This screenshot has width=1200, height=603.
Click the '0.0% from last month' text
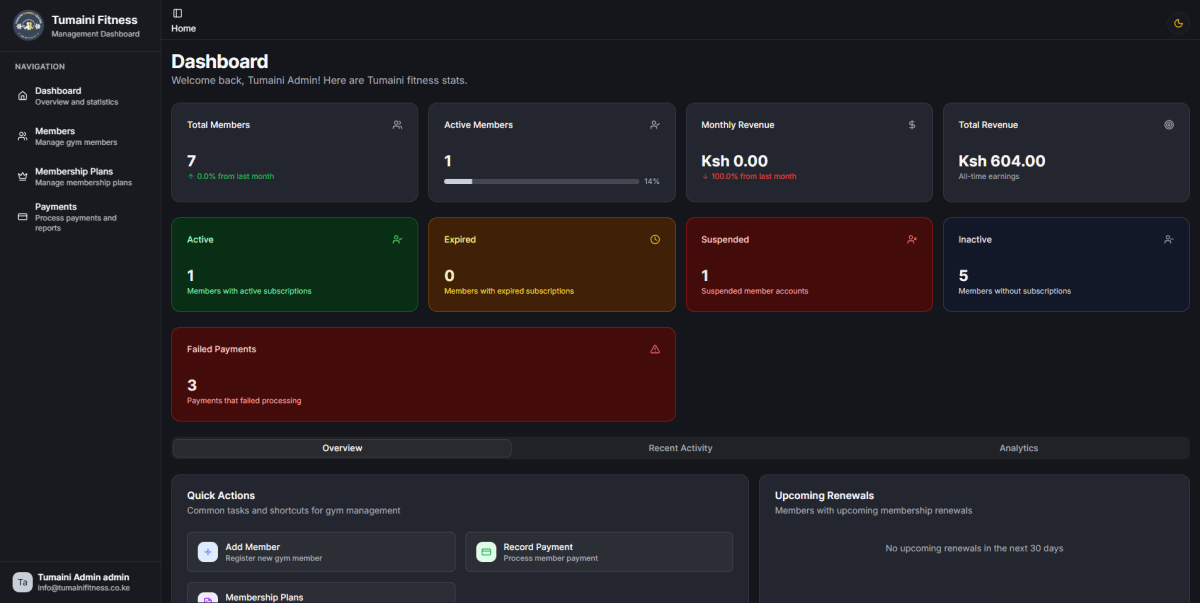point(235,176)
